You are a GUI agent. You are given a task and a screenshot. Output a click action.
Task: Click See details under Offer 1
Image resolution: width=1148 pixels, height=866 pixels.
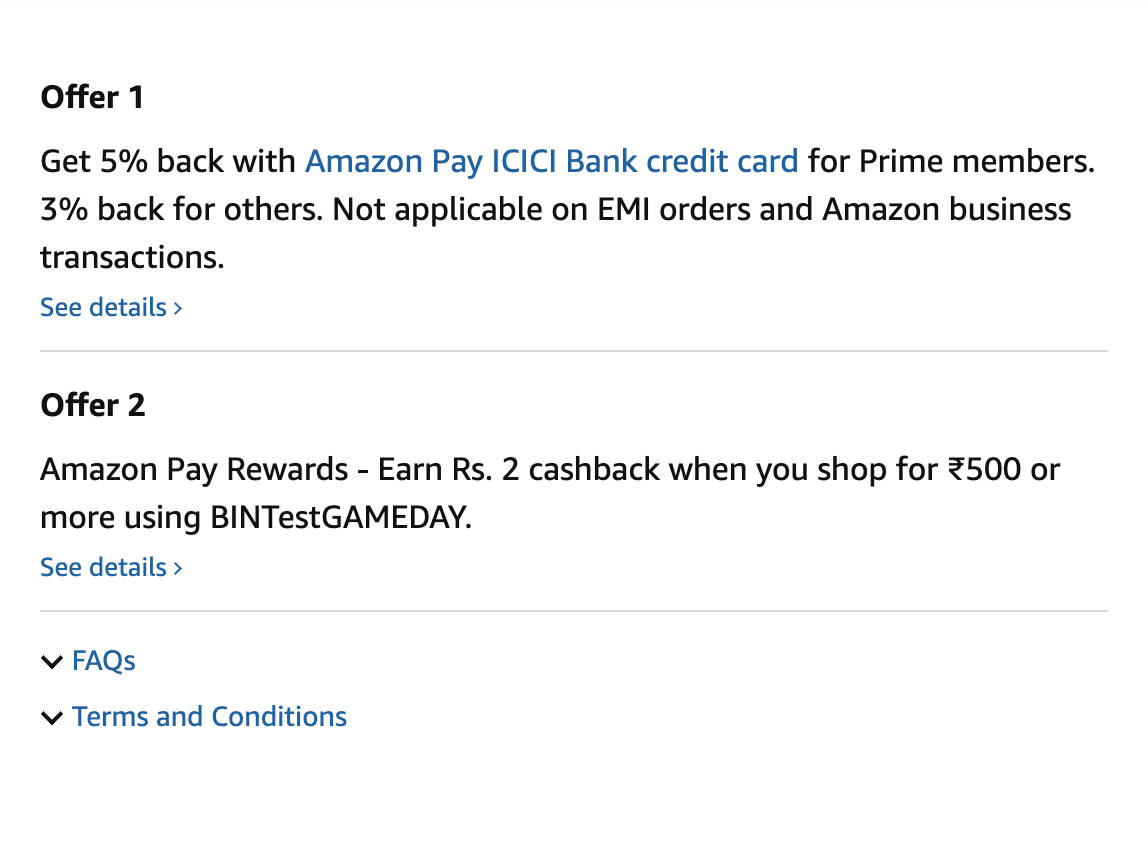pos(103,307)
